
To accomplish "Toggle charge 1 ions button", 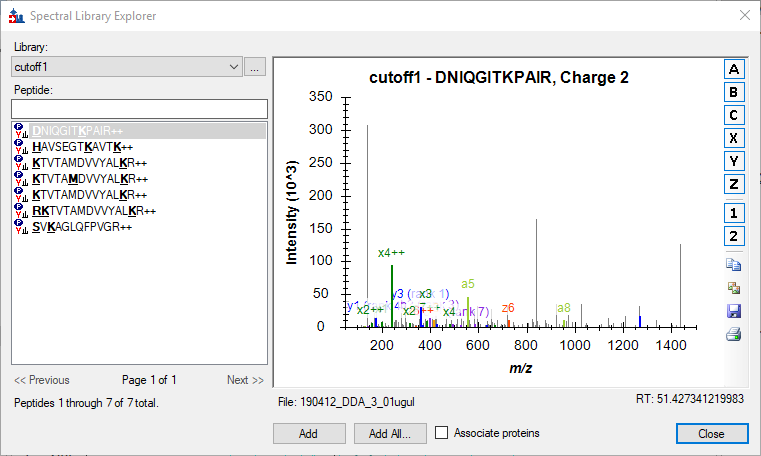I will click(734, 213).
